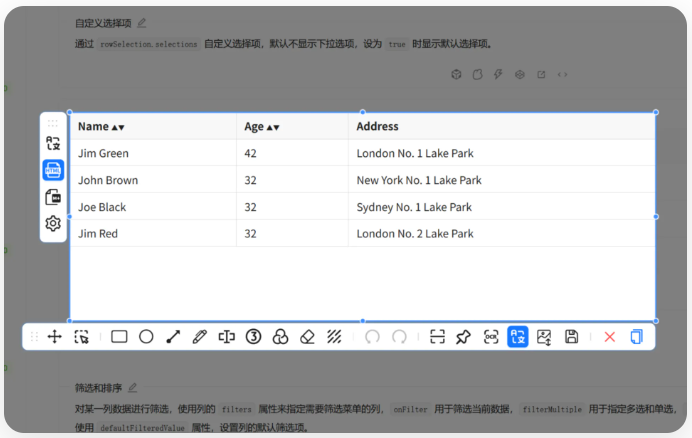Viewport: 692px width, 438px height.
Task: Open demo in a new window
Action: click(541, 75)
